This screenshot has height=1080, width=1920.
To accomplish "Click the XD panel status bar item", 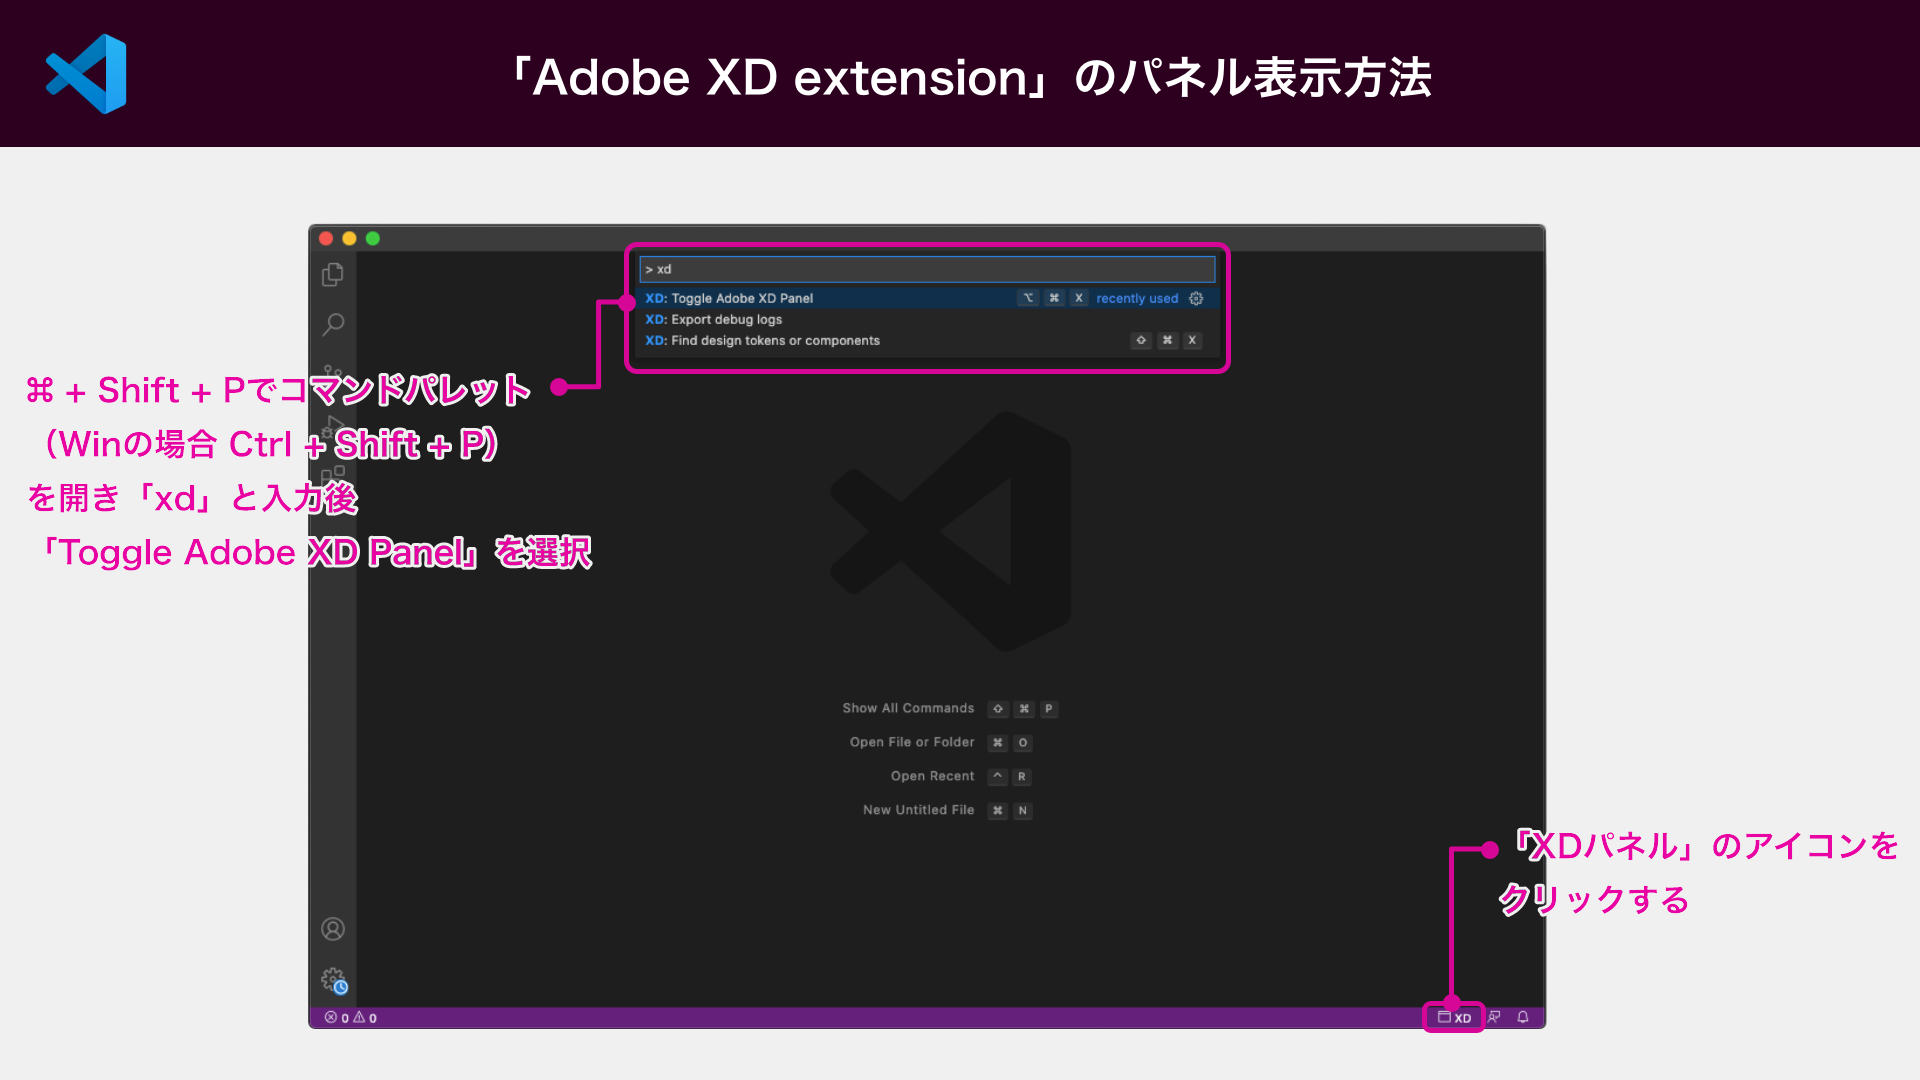I will pos(1454,1017).
